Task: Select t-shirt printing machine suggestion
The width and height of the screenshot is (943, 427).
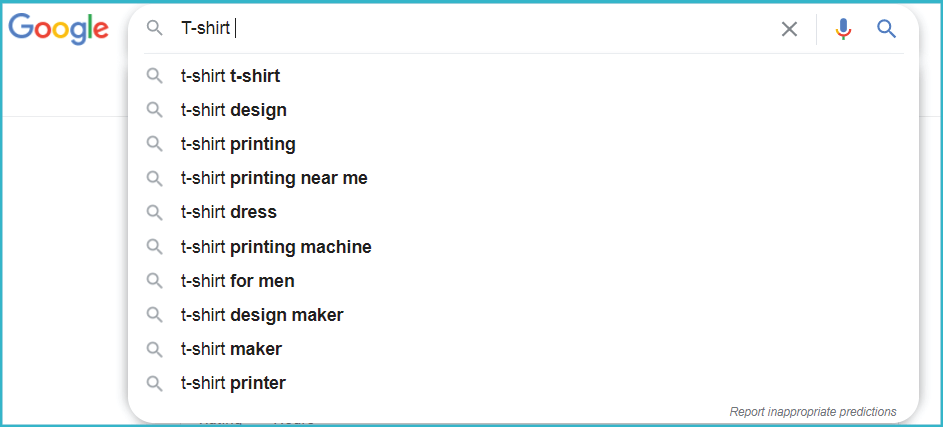Action: click(x=523, y=247)
